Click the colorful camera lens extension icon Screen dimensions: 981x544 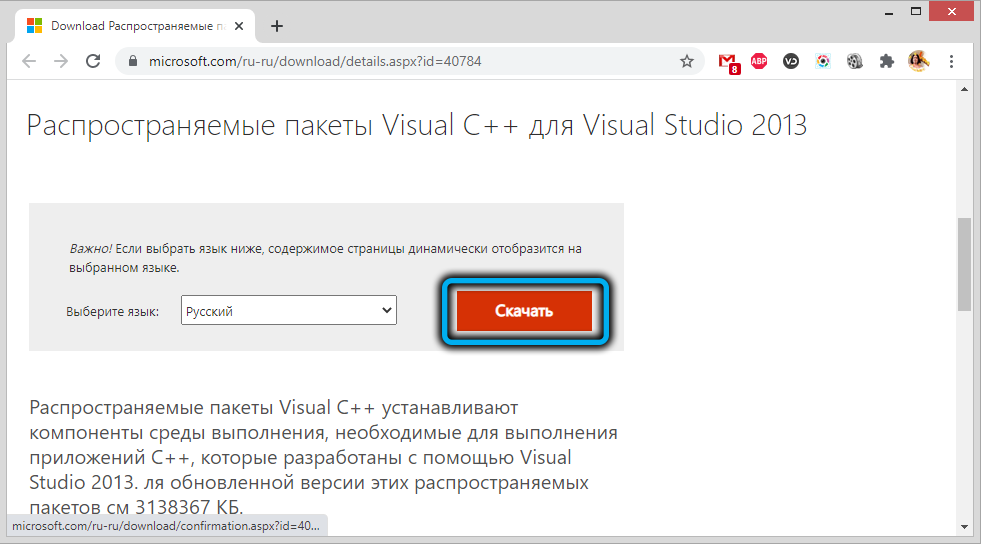pyautogui.click(x=822, y=61)
